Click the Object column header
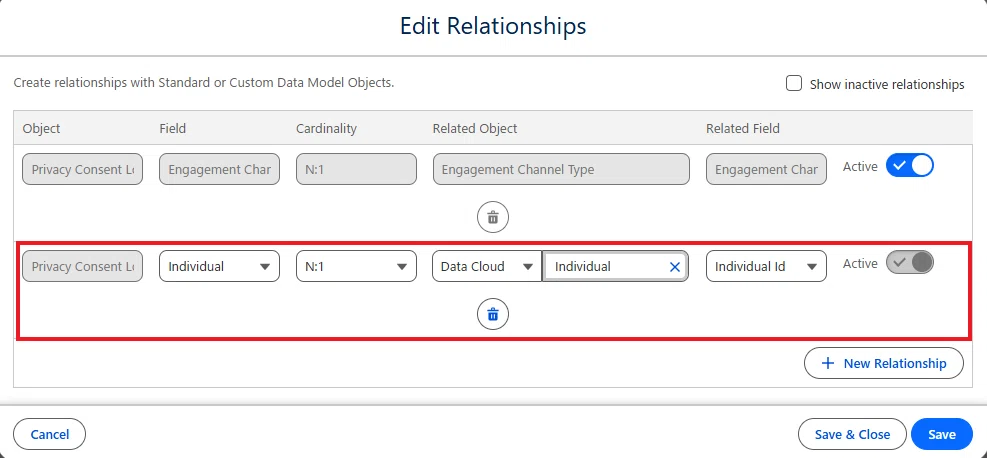Image resolution: width=987 pixels, height=458 pixels. (x=42, y=128)
